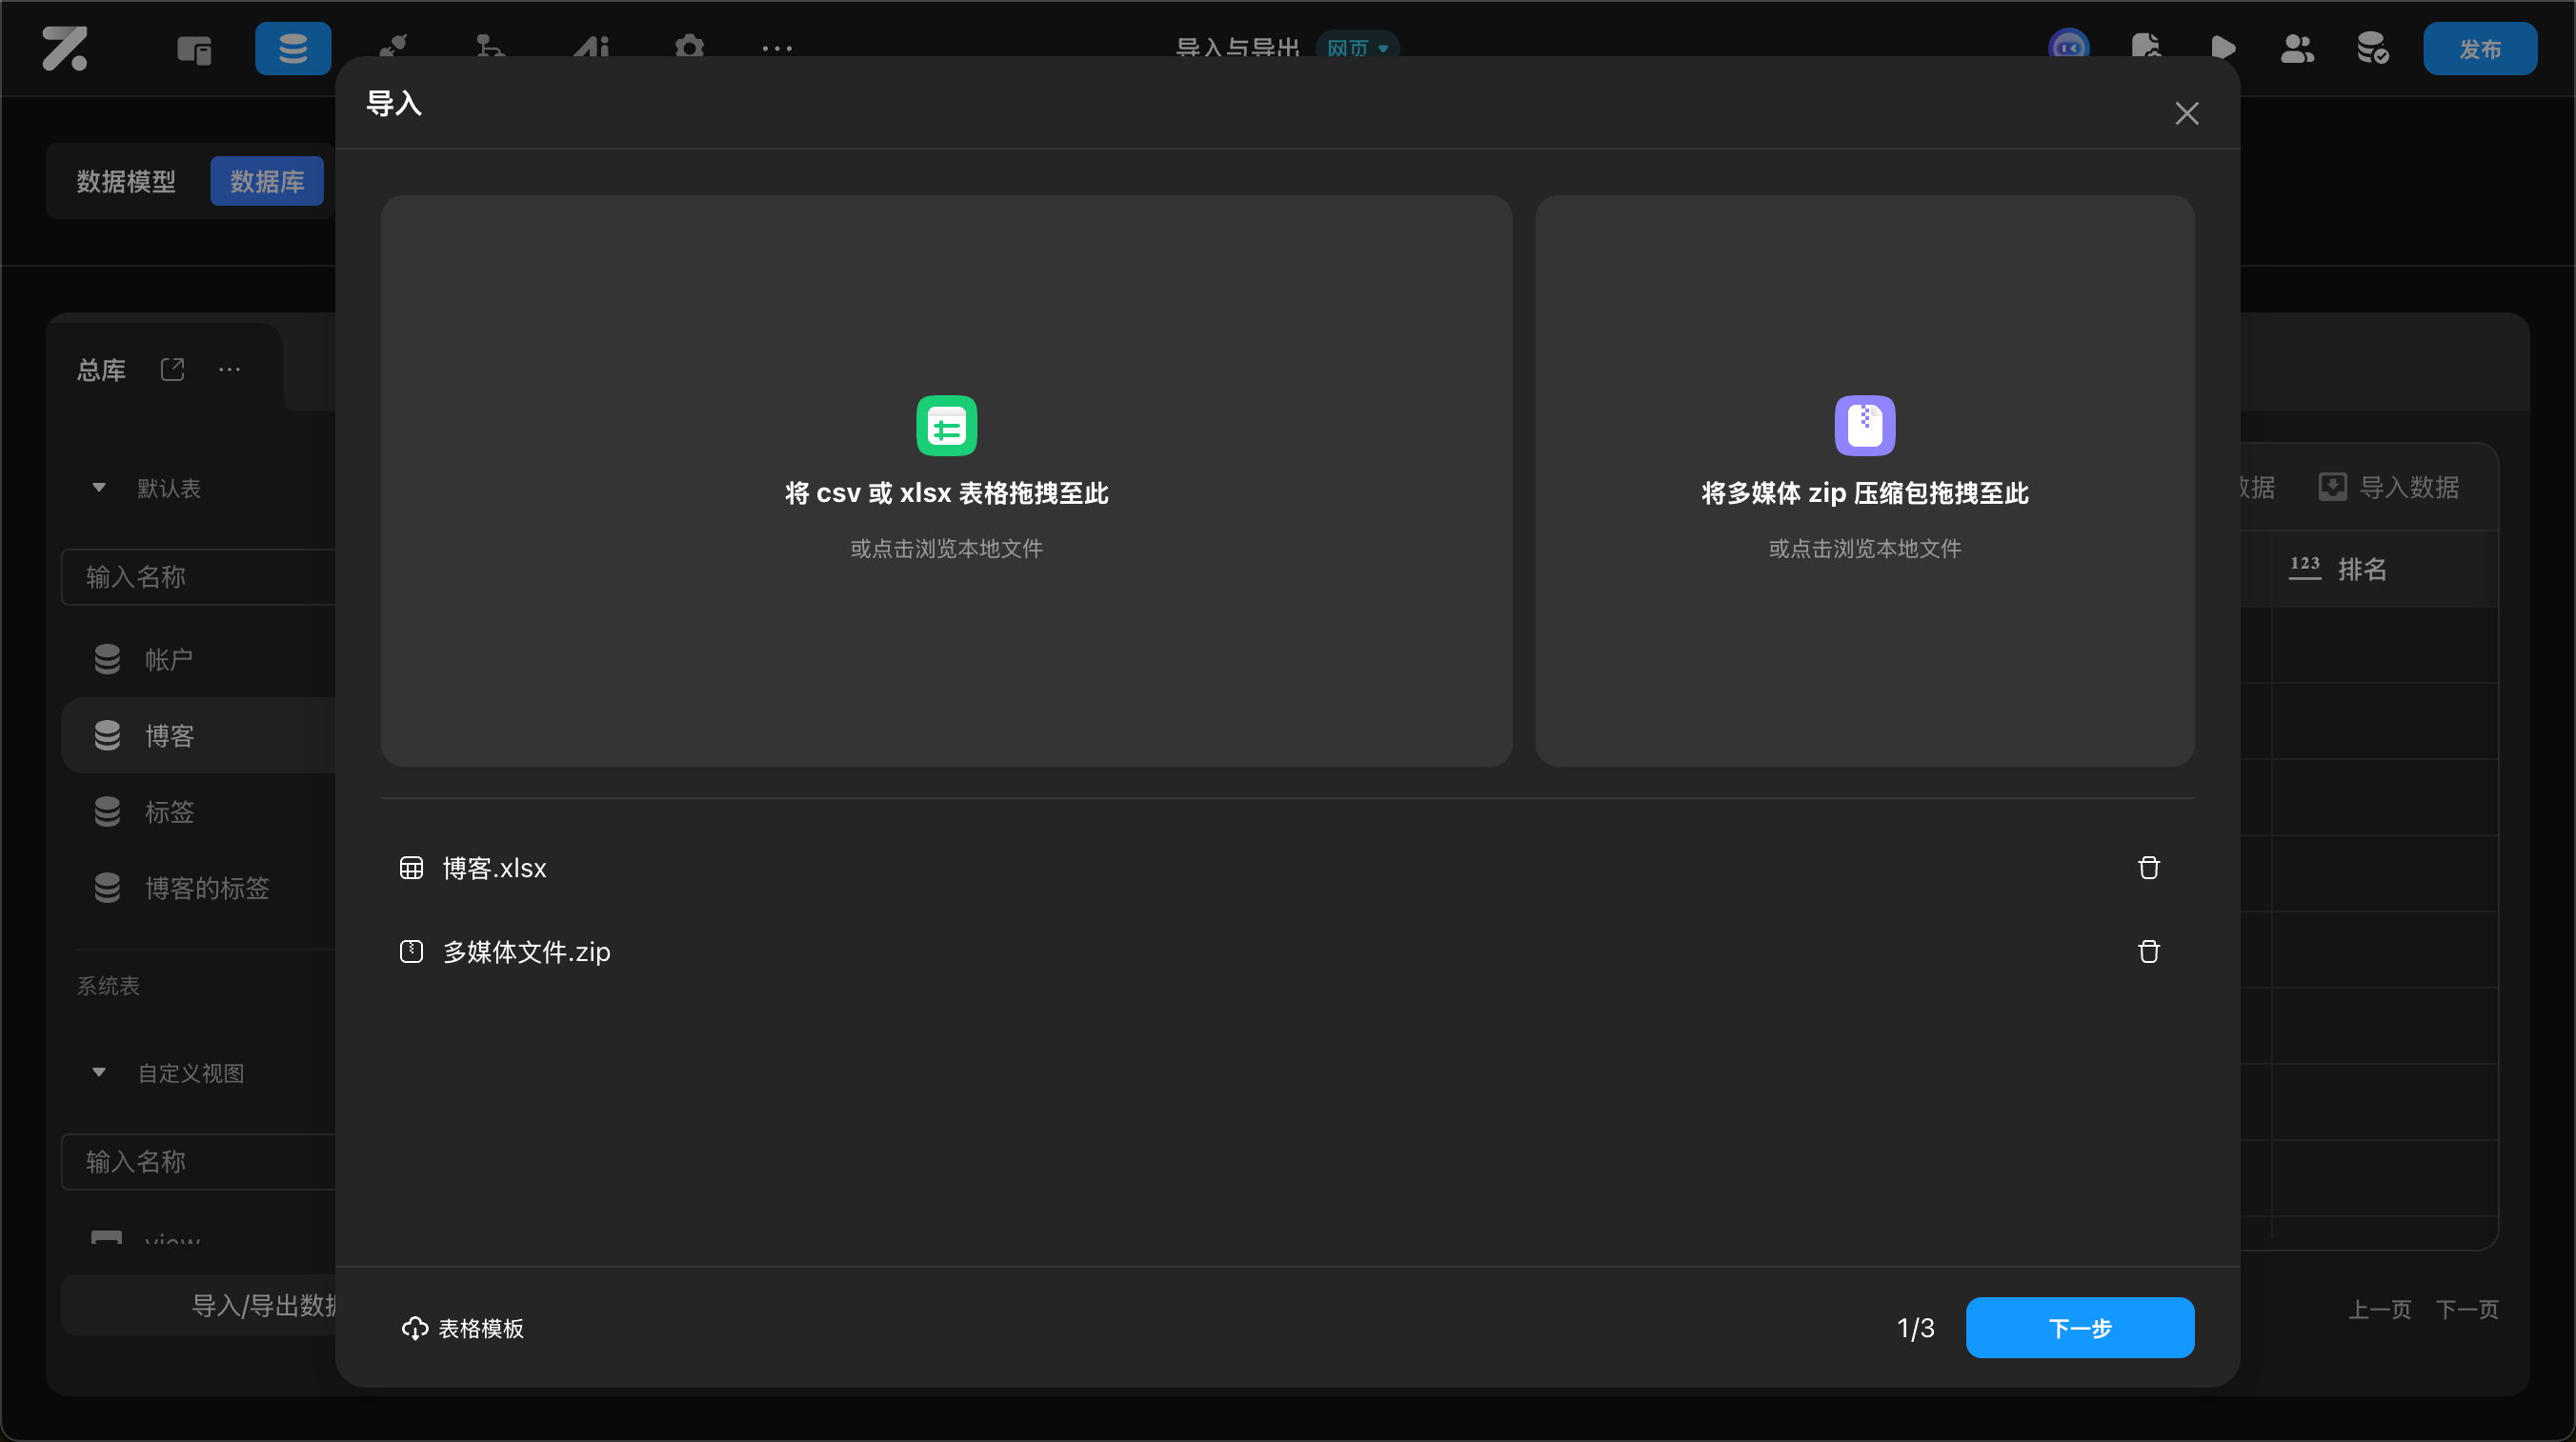The width and height of the screenshot is (2576, 1442).
Task: Click the purple zip archive upload icon
Action: [x=1864, y=426]
